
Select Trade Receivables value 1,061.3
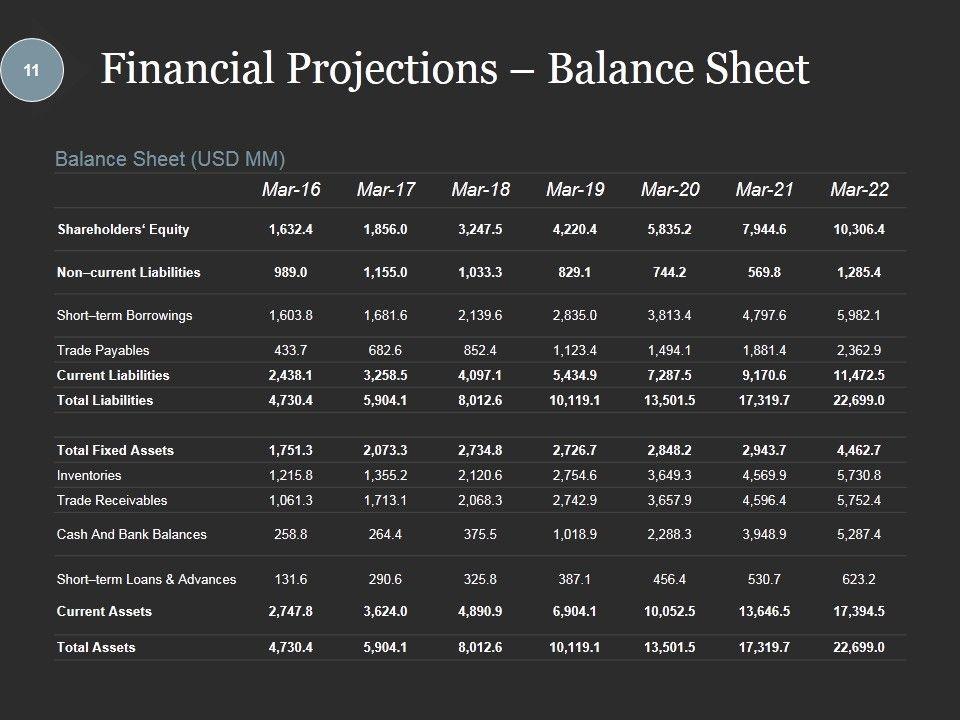pos(291,500)
